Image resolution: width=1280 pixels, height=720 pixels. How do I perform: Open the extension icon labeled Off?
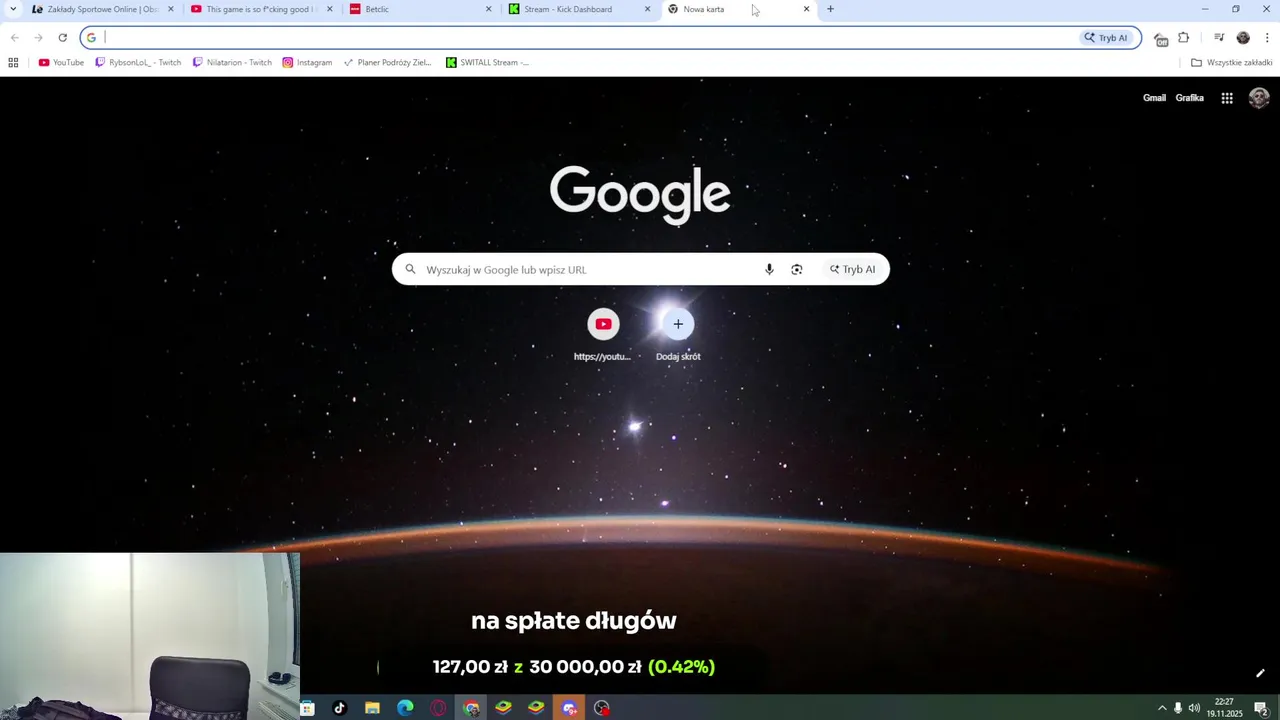(1161, 39)
